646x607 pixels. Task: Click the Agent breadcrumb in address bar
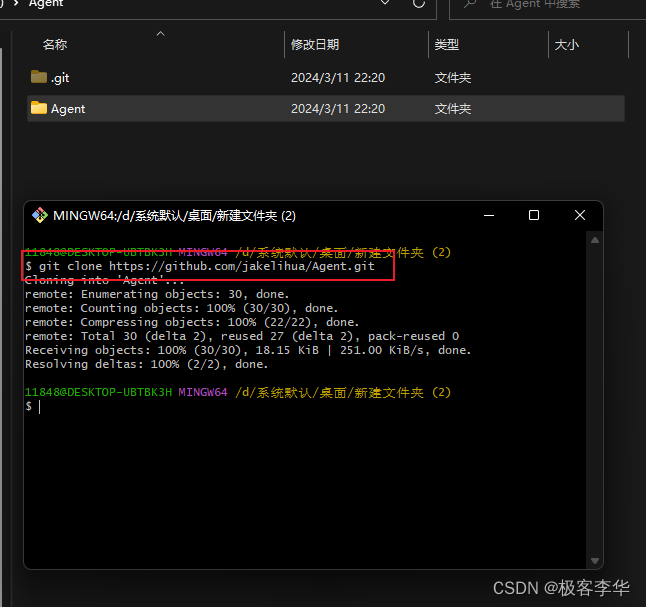[x=46, y=3]
